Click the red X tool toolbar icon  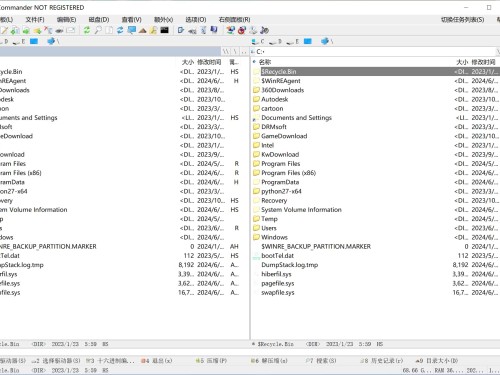[x=48, y=30]
